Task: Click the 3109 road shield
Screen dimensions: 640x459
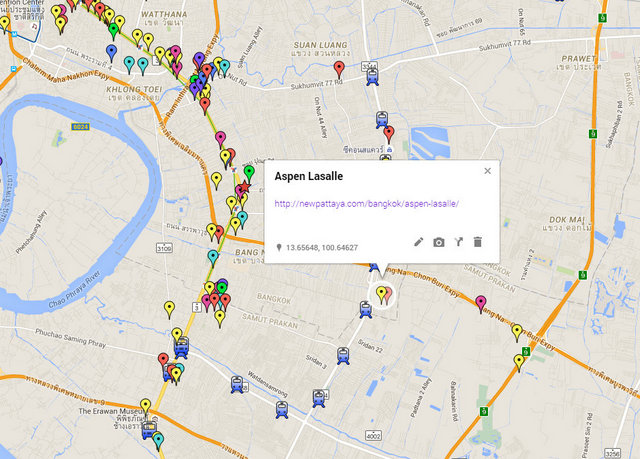Action: (x=164, y=248)
